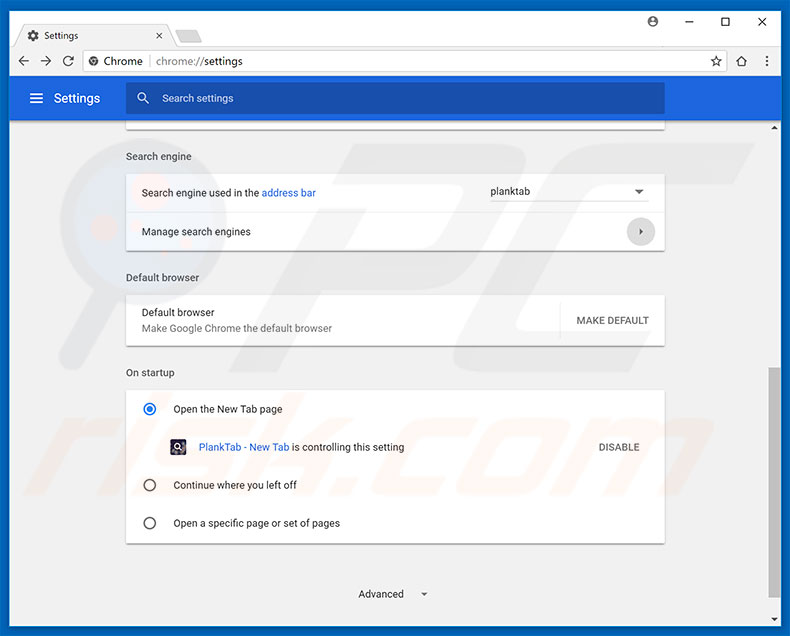The height and width of the screenshot is (636, 790).
Task: Maximize the Chrome window
Action: (x=726, y=22)
